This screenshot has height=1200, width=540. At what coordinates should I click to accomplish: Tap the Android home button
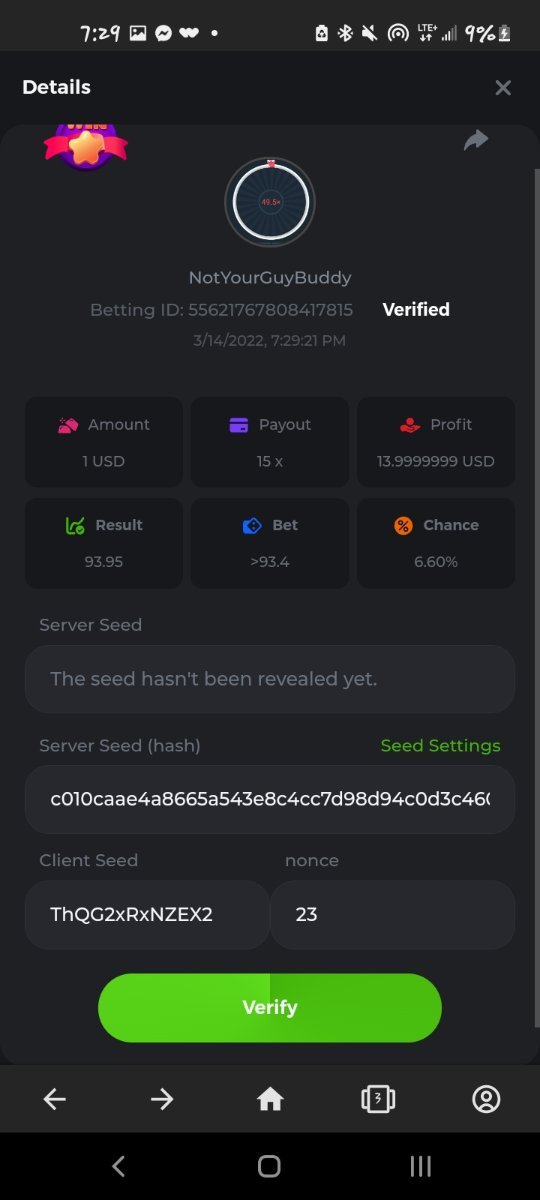pyautogui.click(x=269, y=1166)
